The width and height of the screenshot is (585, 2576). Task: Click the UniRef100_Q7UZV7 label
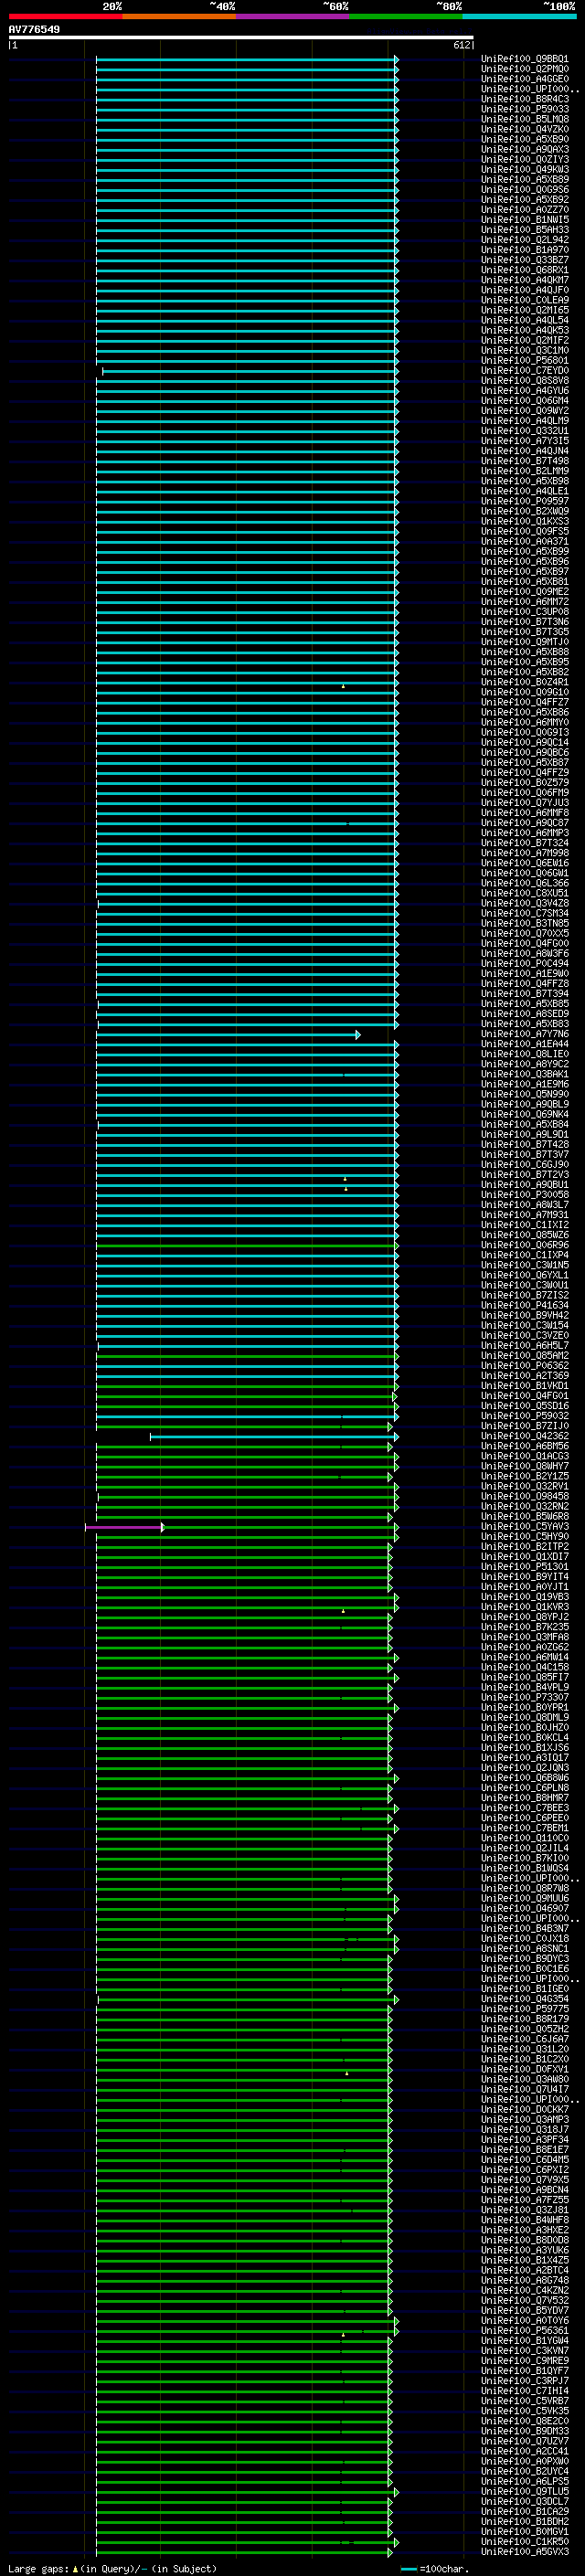[x=525, y=2441]
